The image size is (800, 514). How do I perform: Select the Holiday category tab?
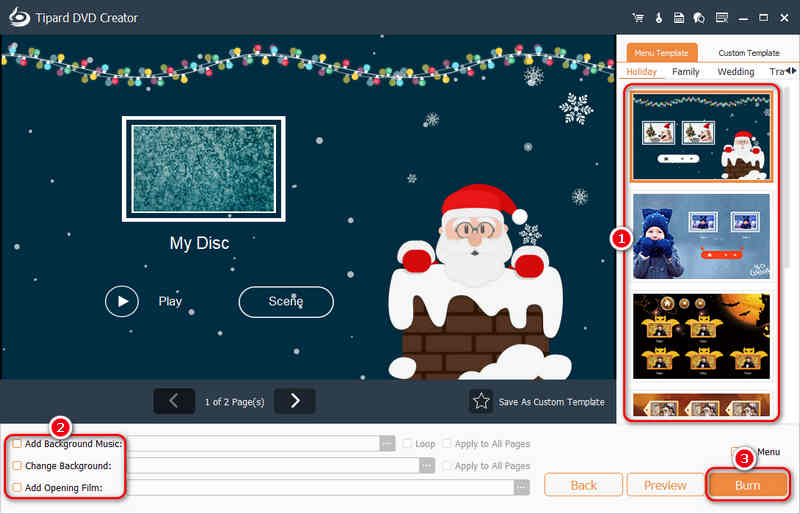[x=641, y=72]
